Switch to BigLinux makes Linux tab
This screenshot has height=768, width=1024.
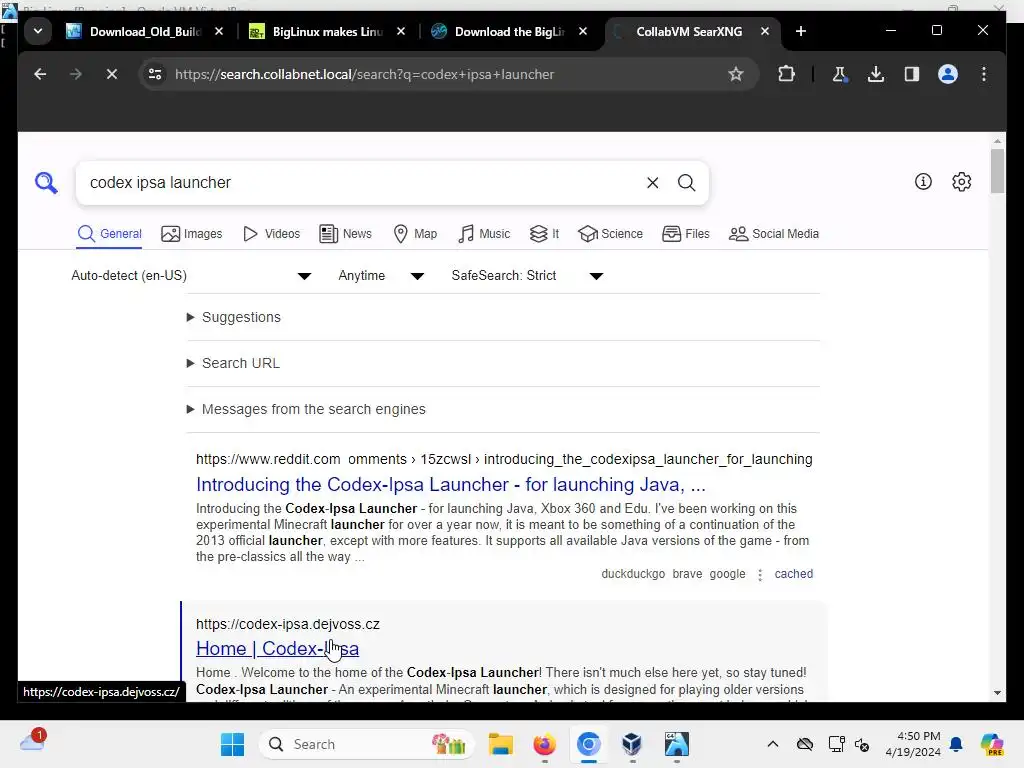pos(327,31)
